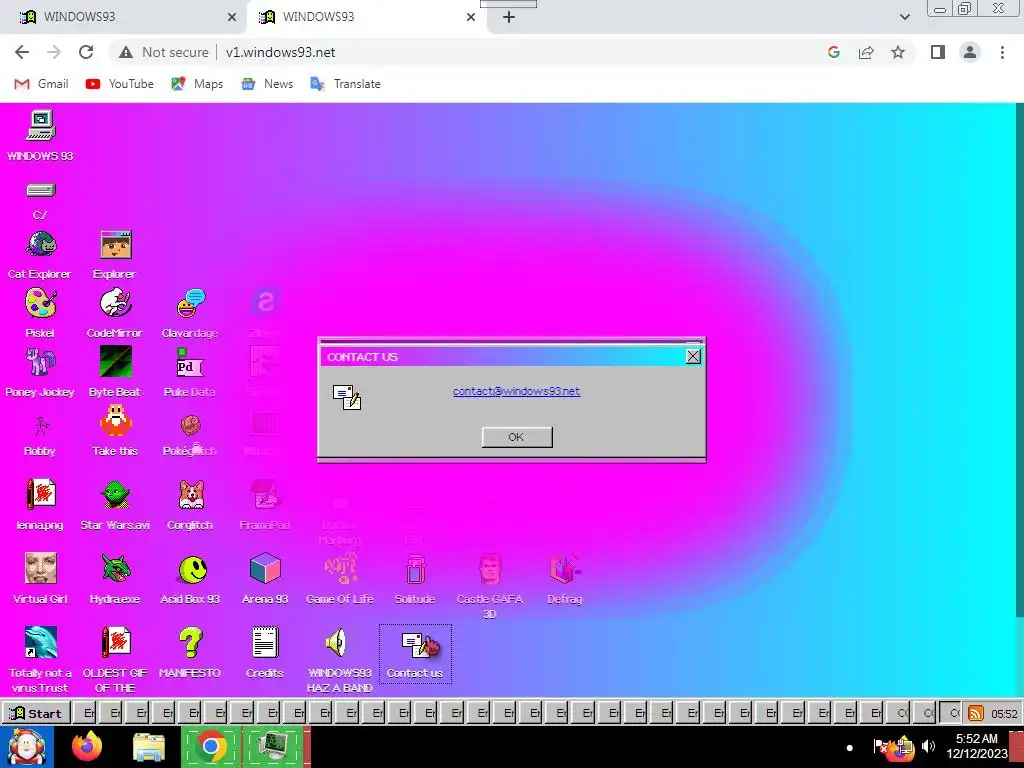Image resolution: width=1024 pixels, height=768 pixels.
Task: Click the system clock showing 5:52 AM
Action: [977, 746]
